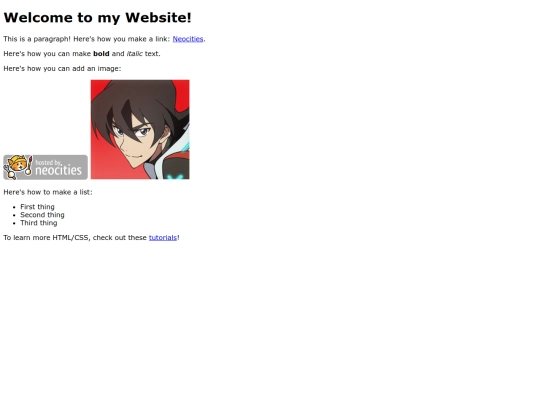This screenshot has height=405, width=540.
Task: Click the neocities wordmark on the badge
Action: pyautogui.click(x=59, y=170)
